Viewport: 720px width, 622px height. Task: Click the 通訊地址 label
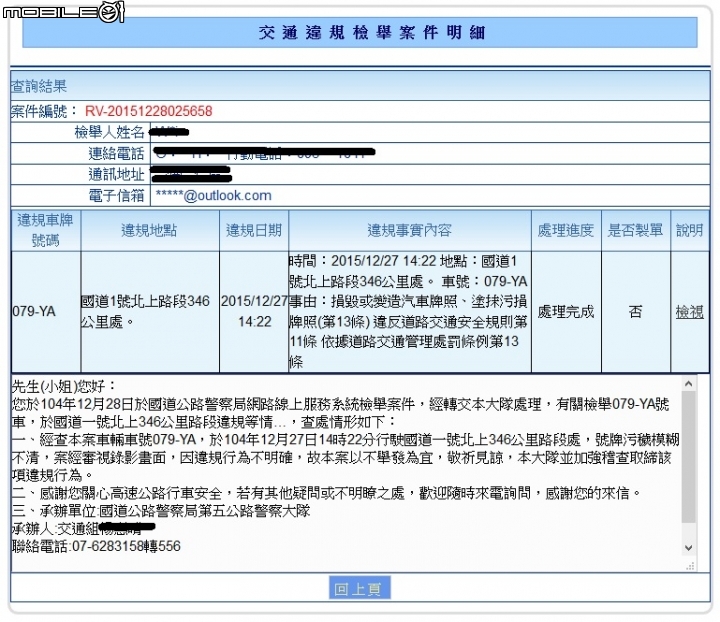(117, 174)
